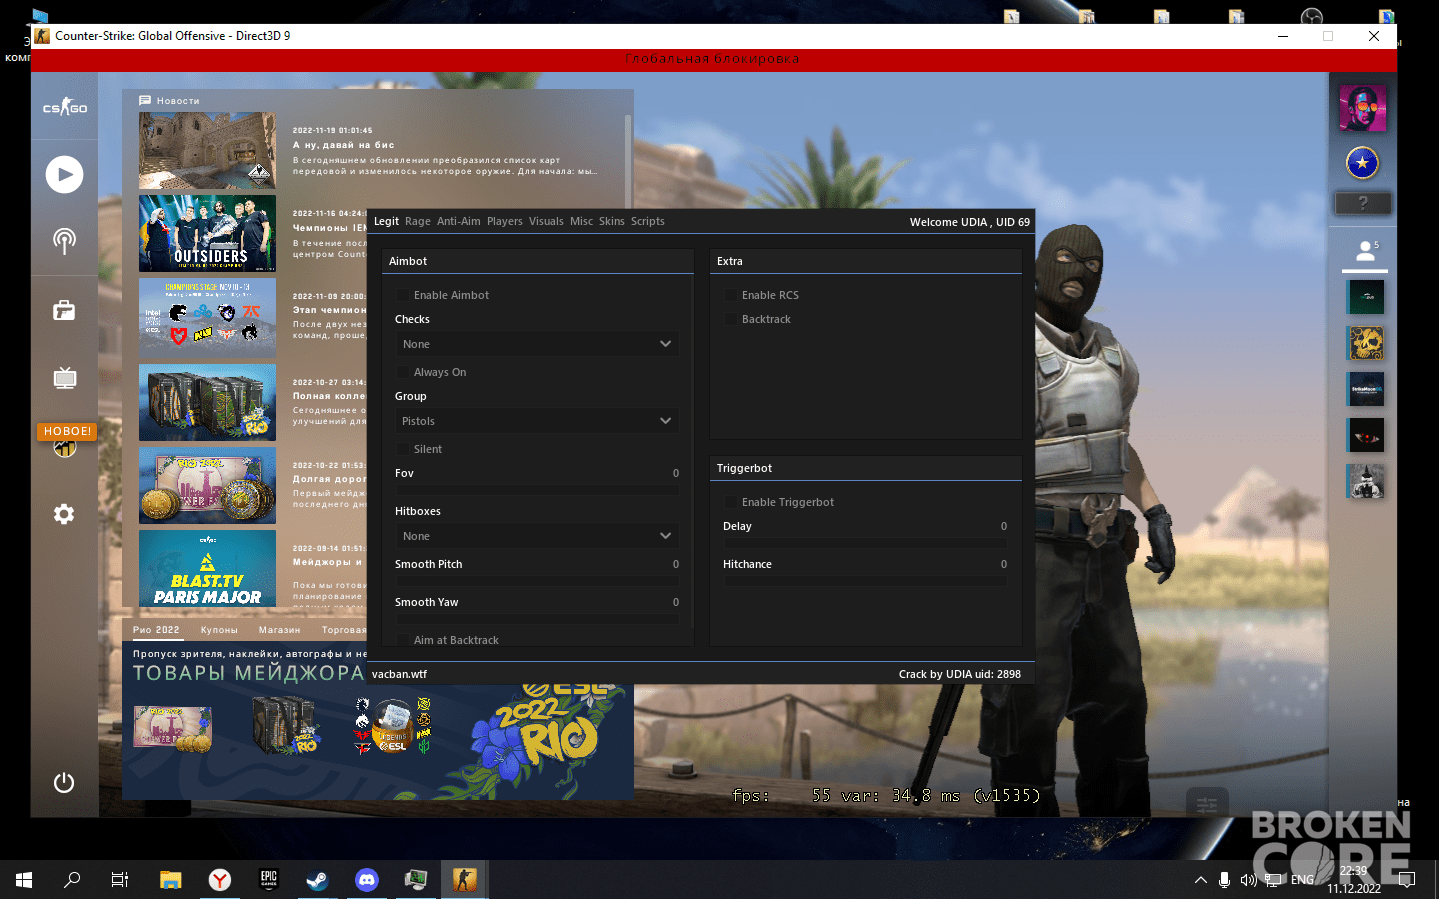Open the friends list icon

(1365, 251)
